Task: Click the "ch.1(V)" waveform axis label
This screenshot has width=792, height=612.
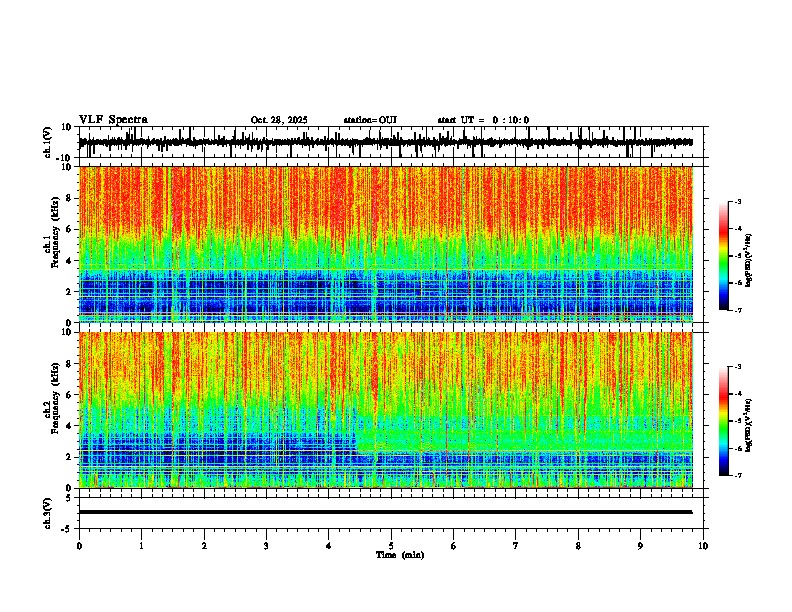Action: 48,142
